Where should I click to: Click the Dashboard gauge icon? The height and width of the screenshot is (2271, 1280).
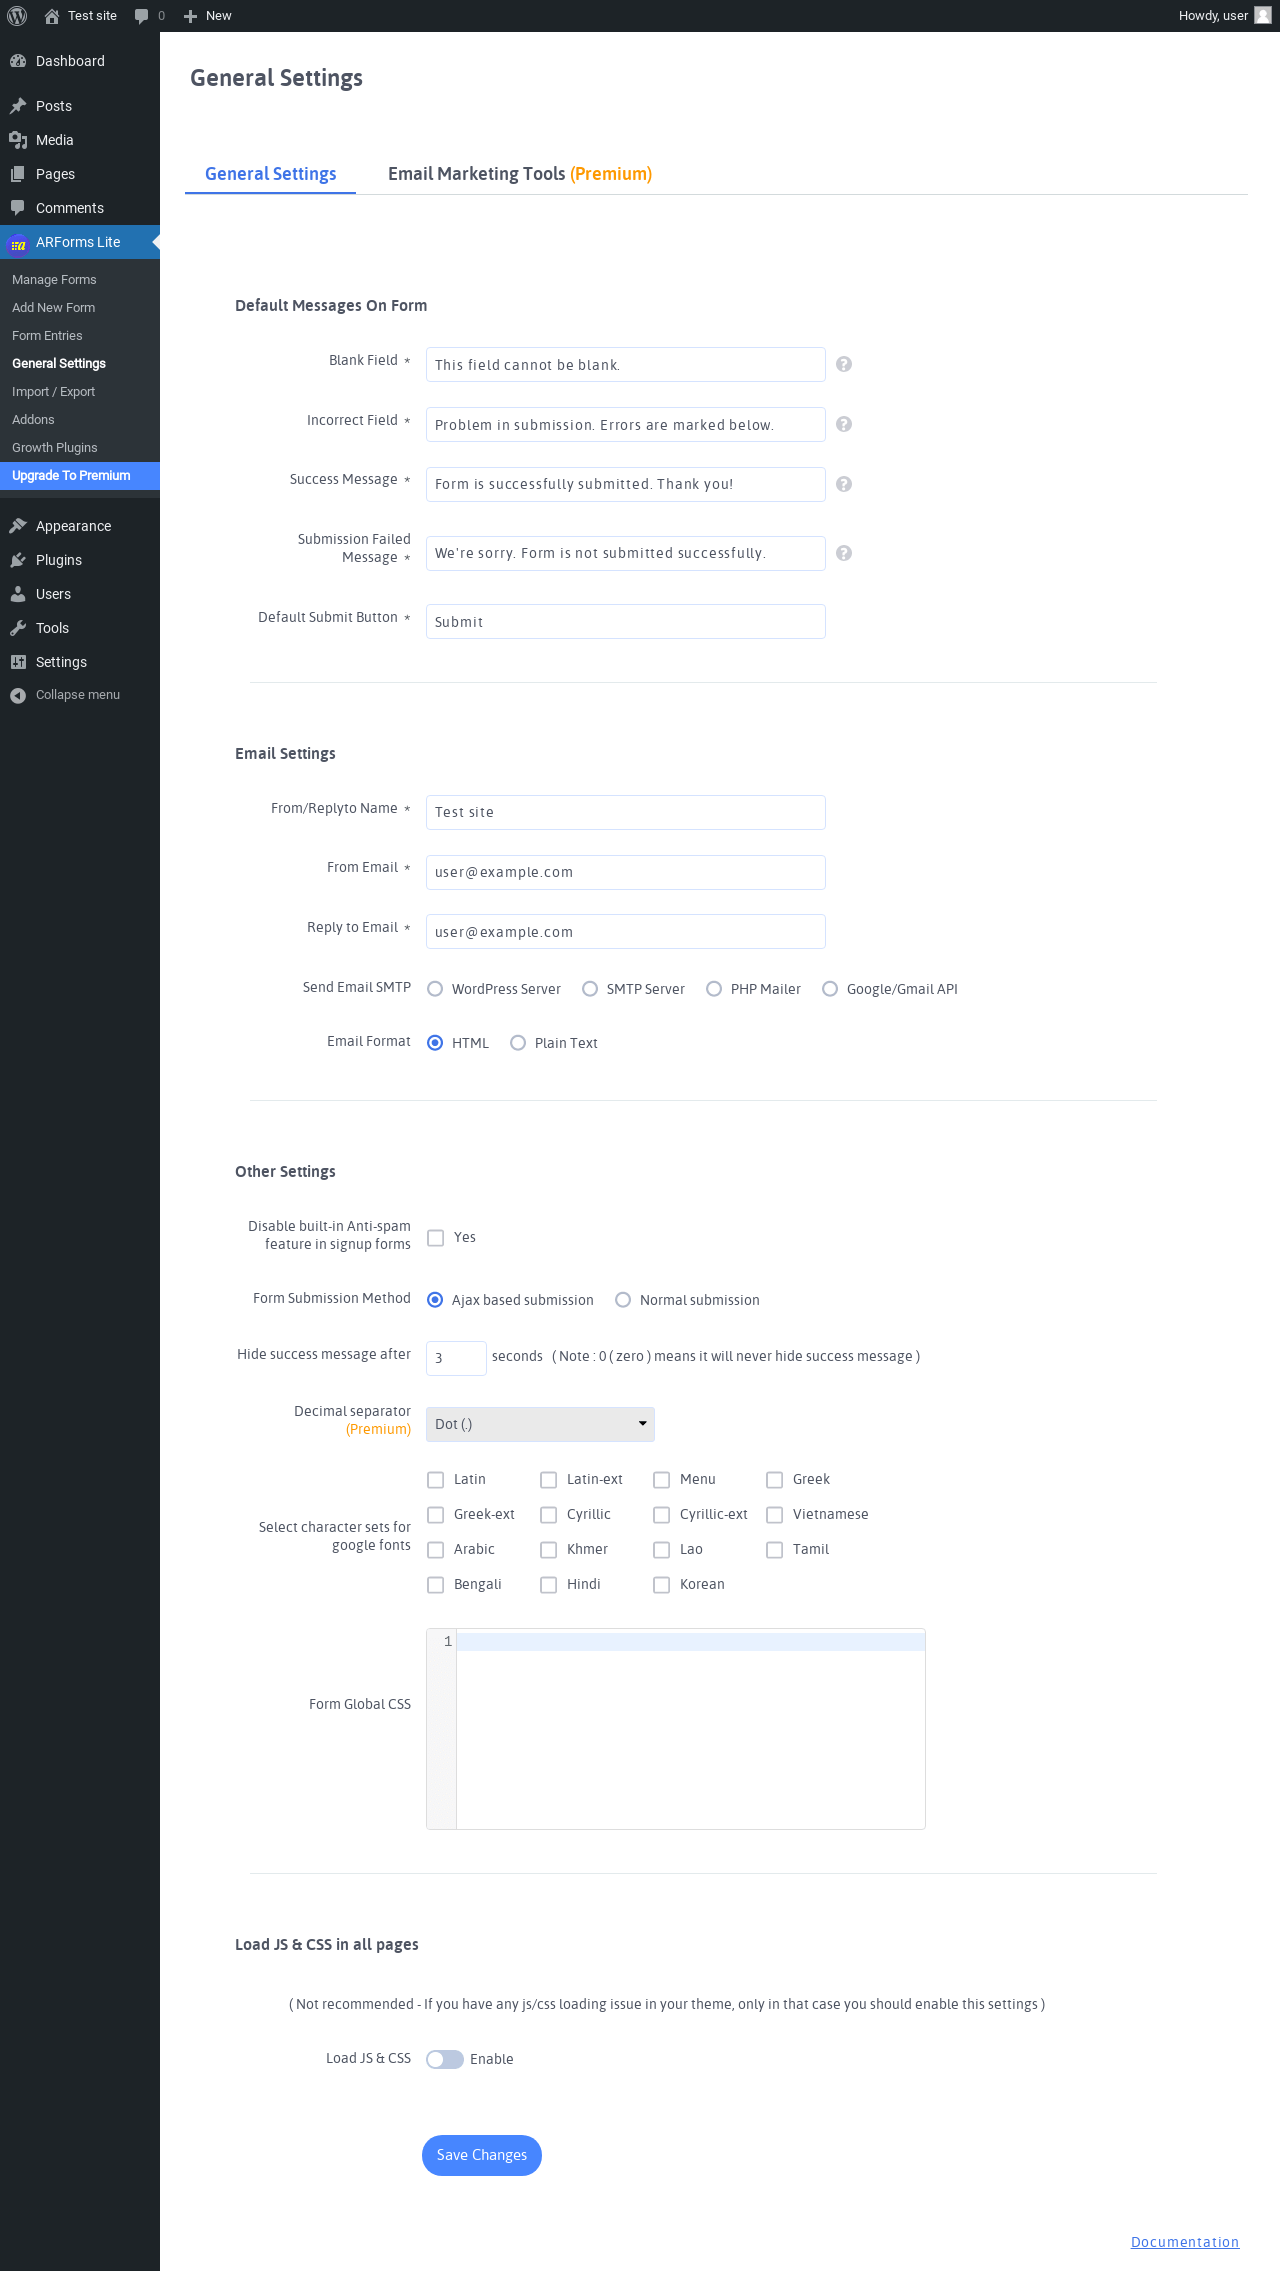click(18, 61)
